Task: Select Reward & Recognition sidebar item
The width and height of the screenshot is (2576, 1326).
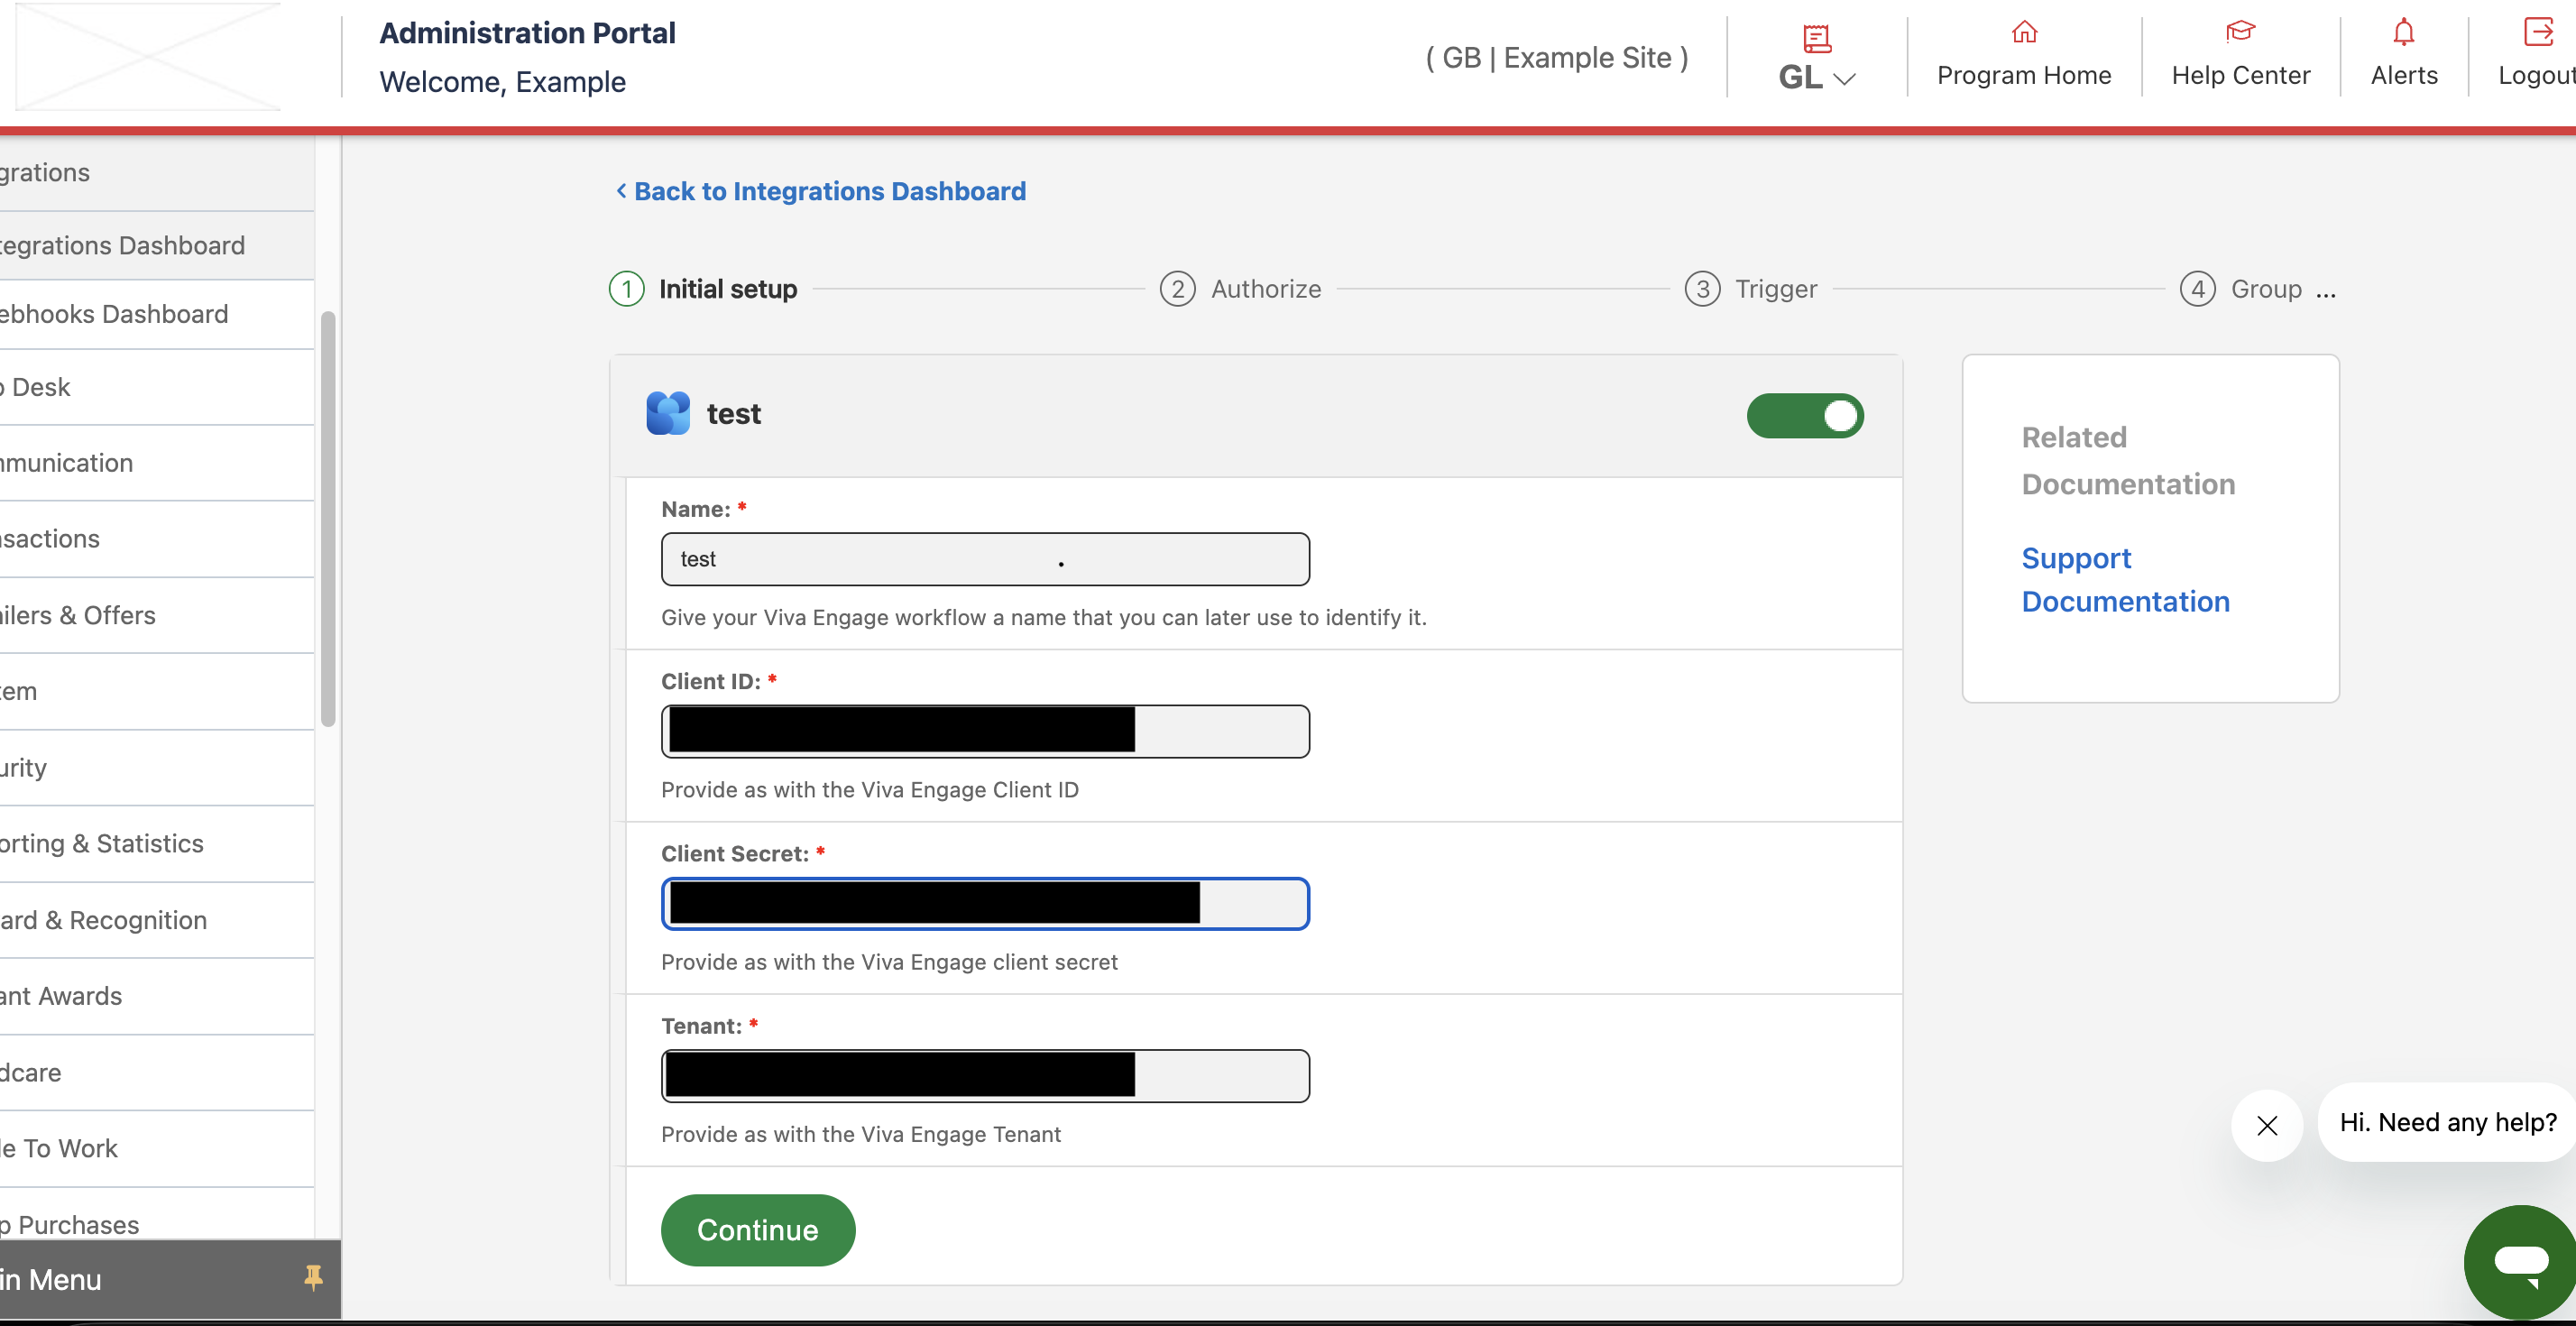Action: 157,920
